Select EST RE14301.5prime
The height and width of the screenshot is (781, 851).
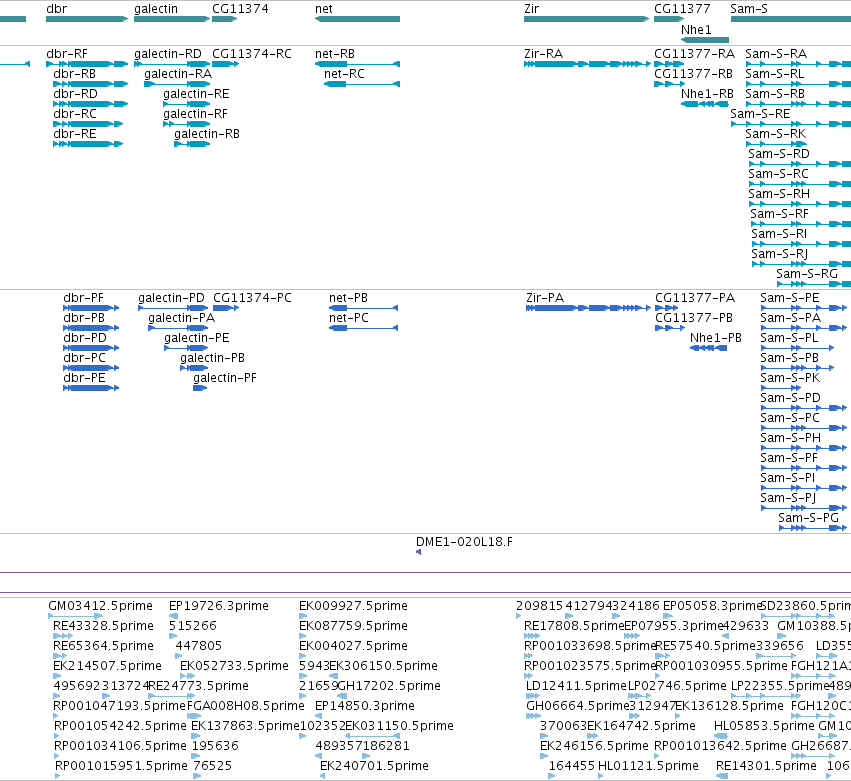tap(722, 776)
